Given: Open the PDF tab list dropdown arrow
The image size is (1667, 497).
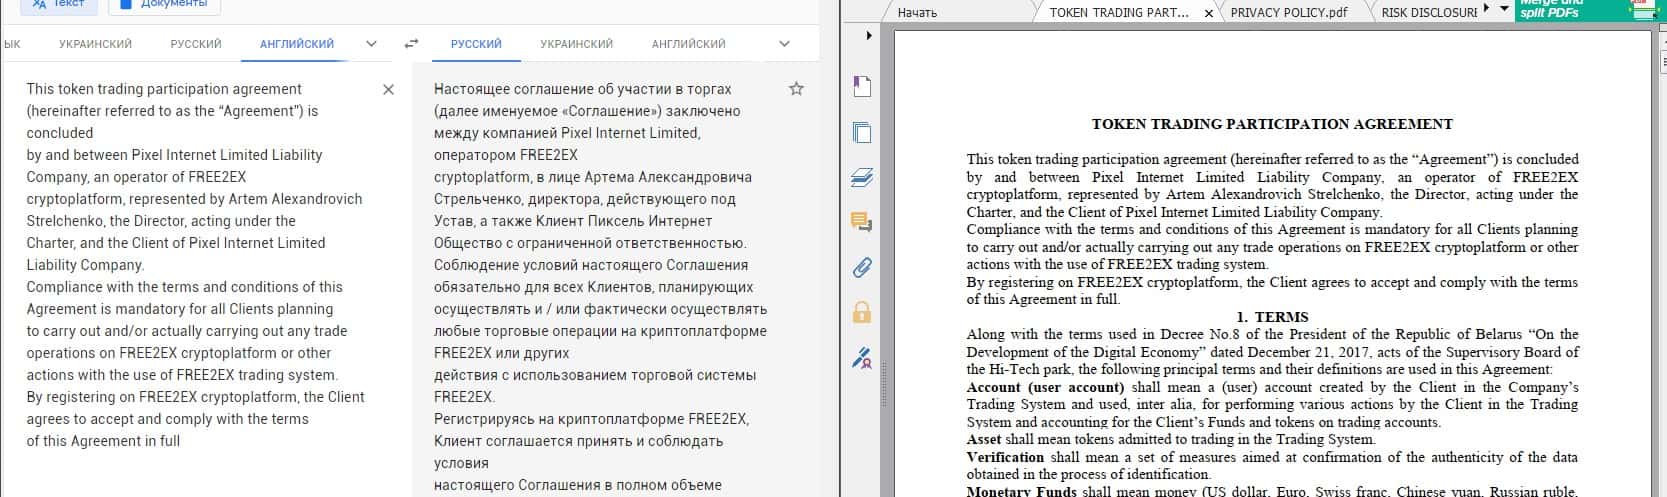Looking at the screenshot, I should 1505,9.
